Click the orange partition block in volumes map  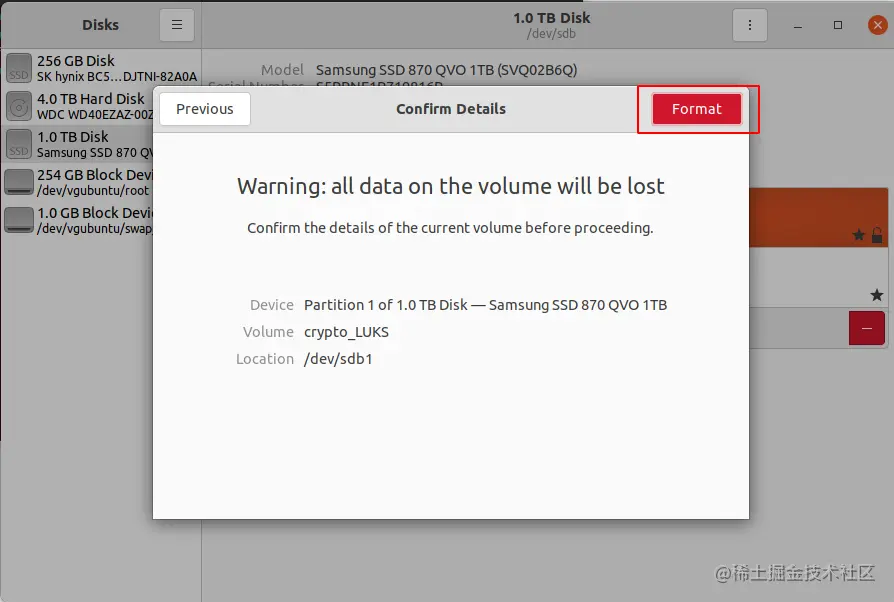point(819,218)
